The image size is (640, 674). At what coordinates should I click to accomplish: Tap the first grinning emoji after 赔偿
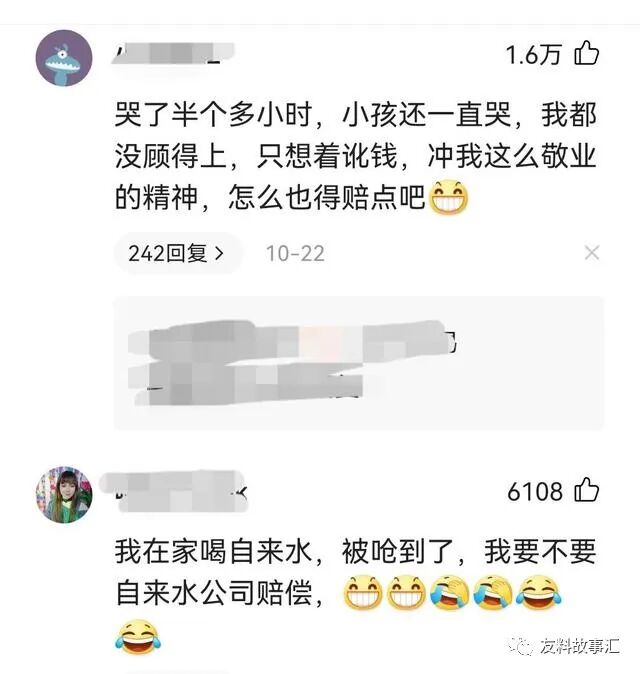363,592
